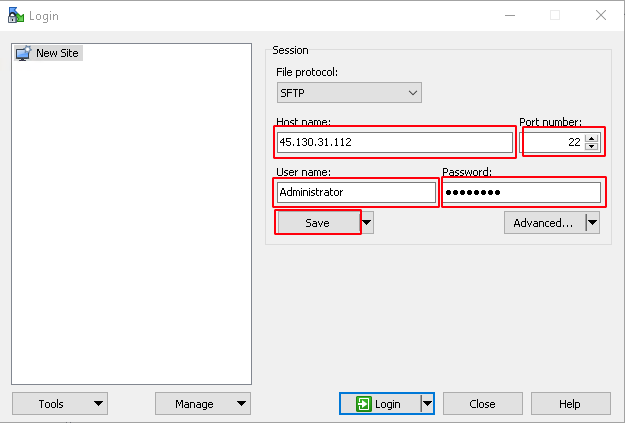This screenshot has height=423, width=625.
Task: Expand the Advanced button dropdown arrow
Action: (592, 223)
